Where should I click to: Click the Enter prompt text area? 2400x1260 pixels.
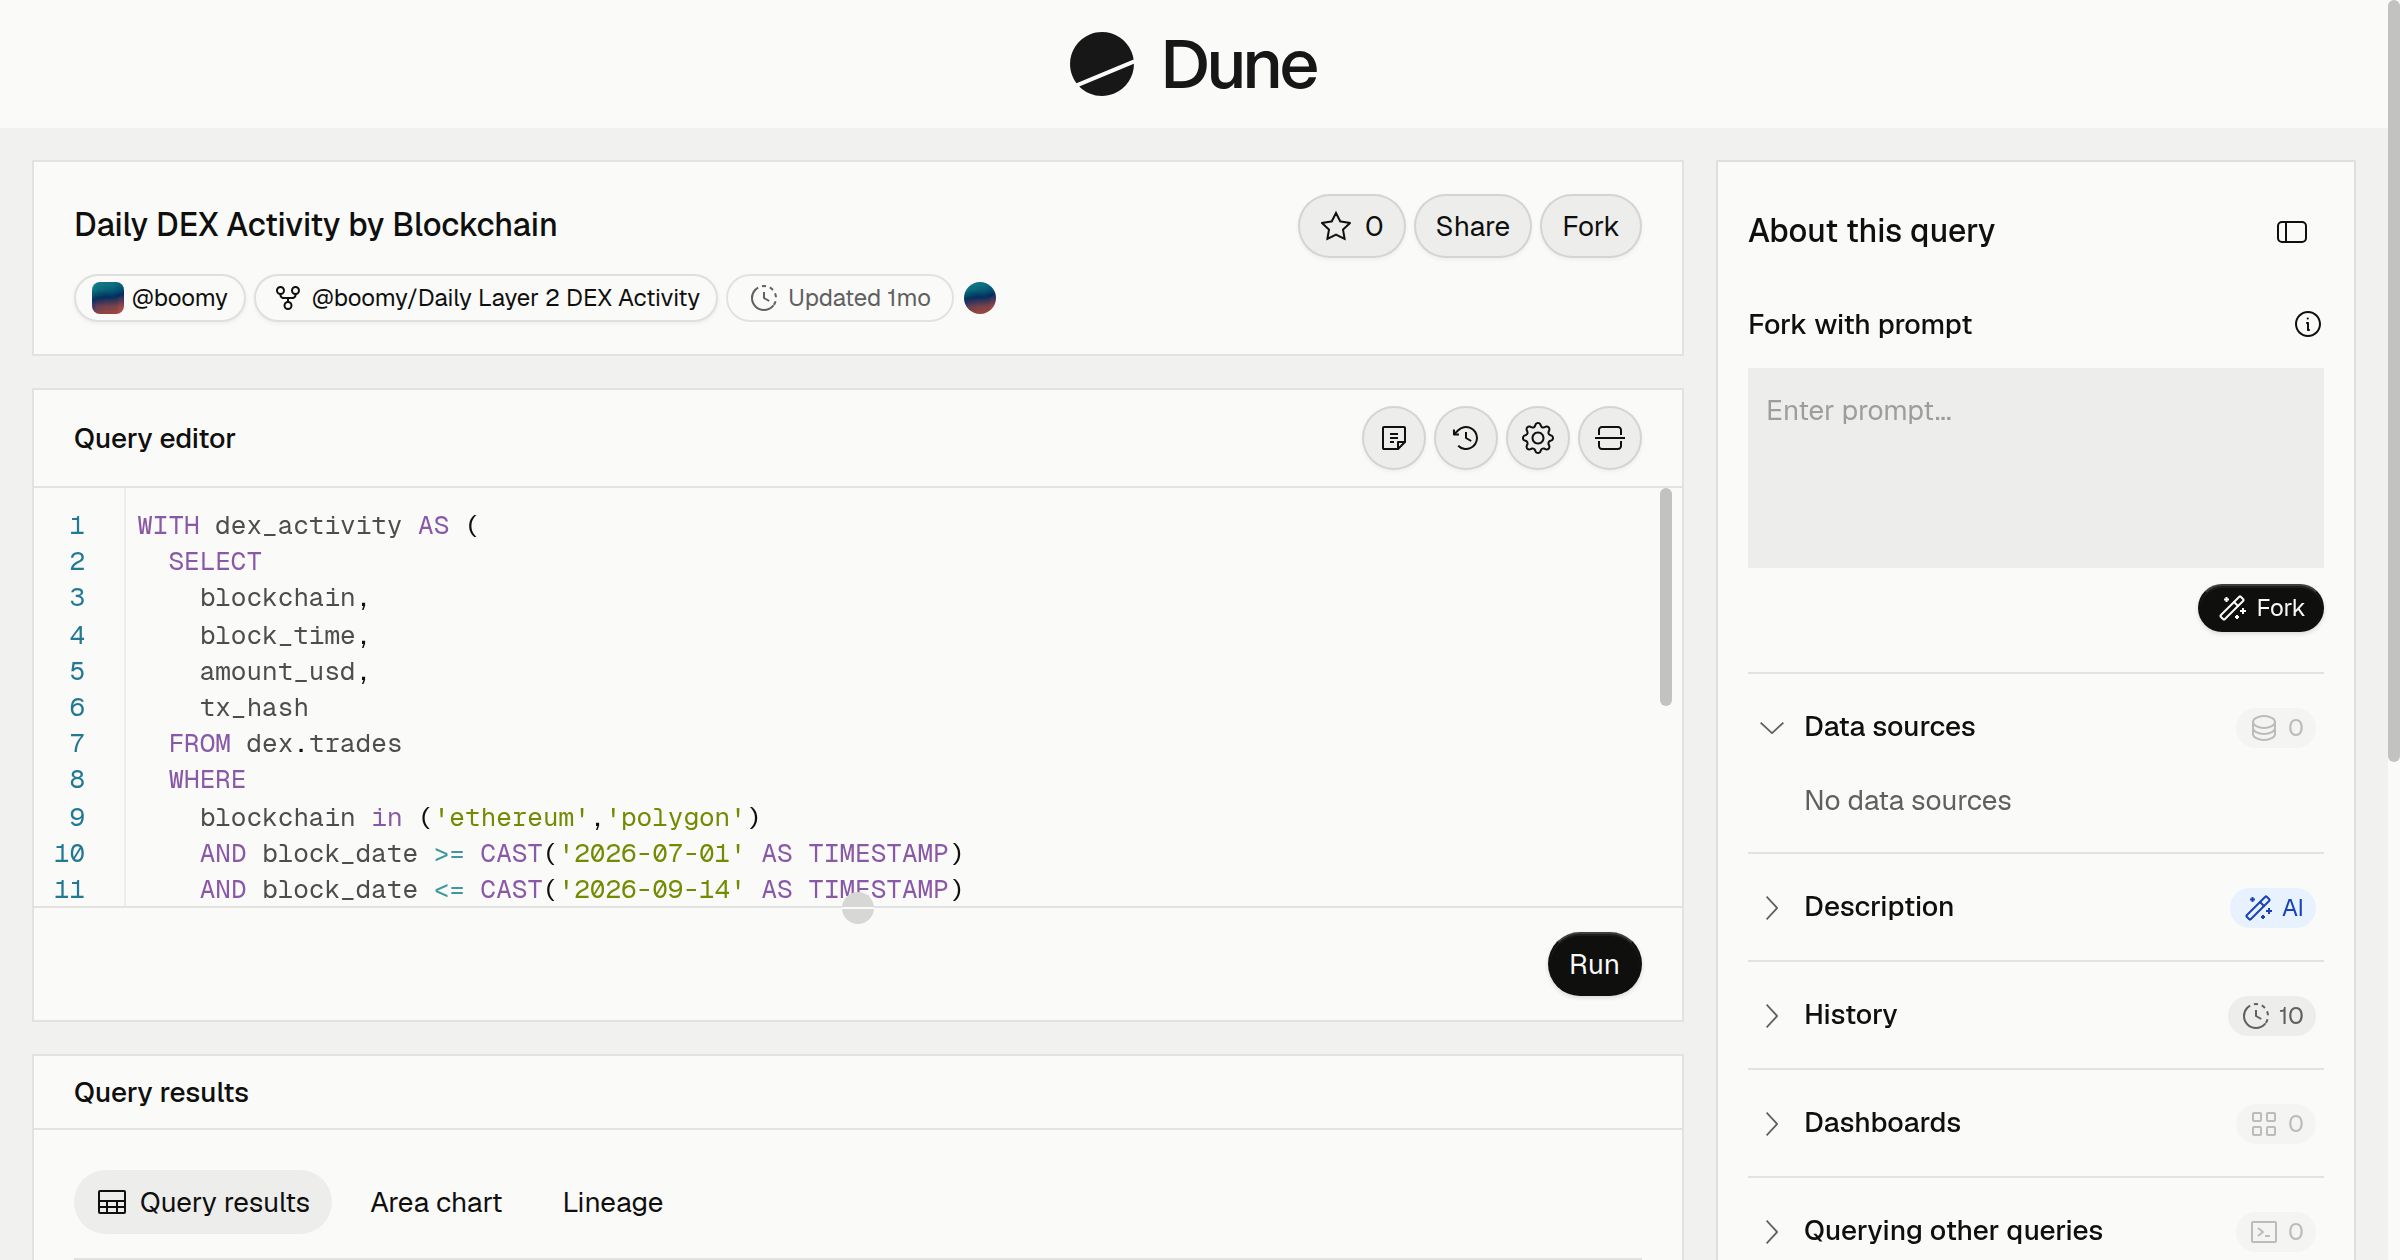click(2035, 467)
